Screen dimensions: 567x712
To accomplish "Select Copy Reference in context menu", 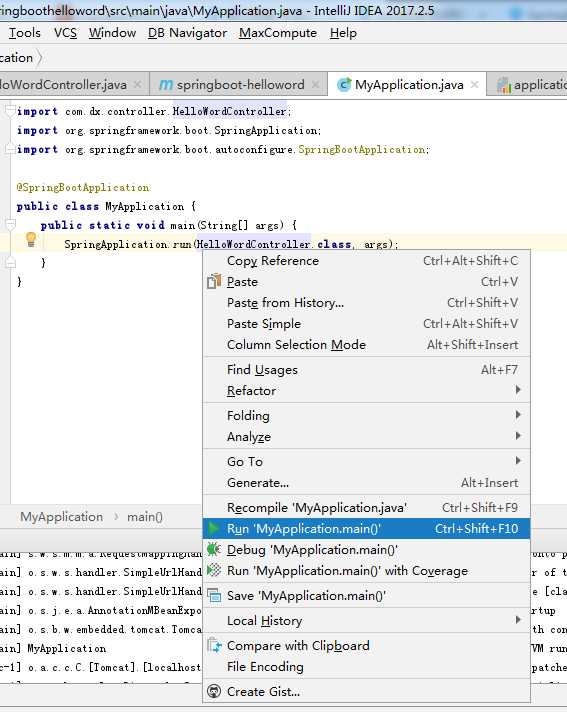I will 366,261.
